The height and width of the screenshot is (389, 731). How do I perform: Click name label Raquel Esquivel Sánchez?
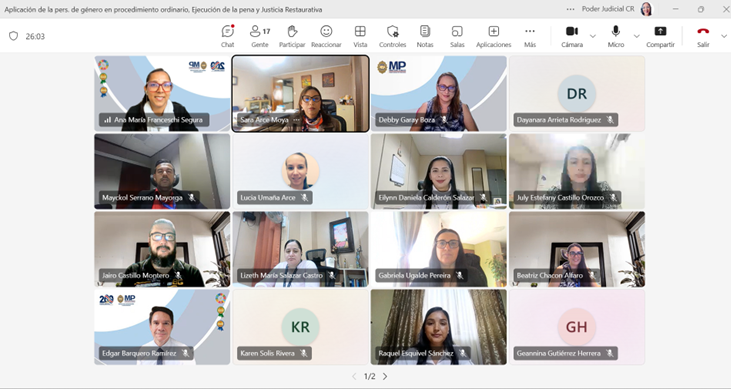416,354
